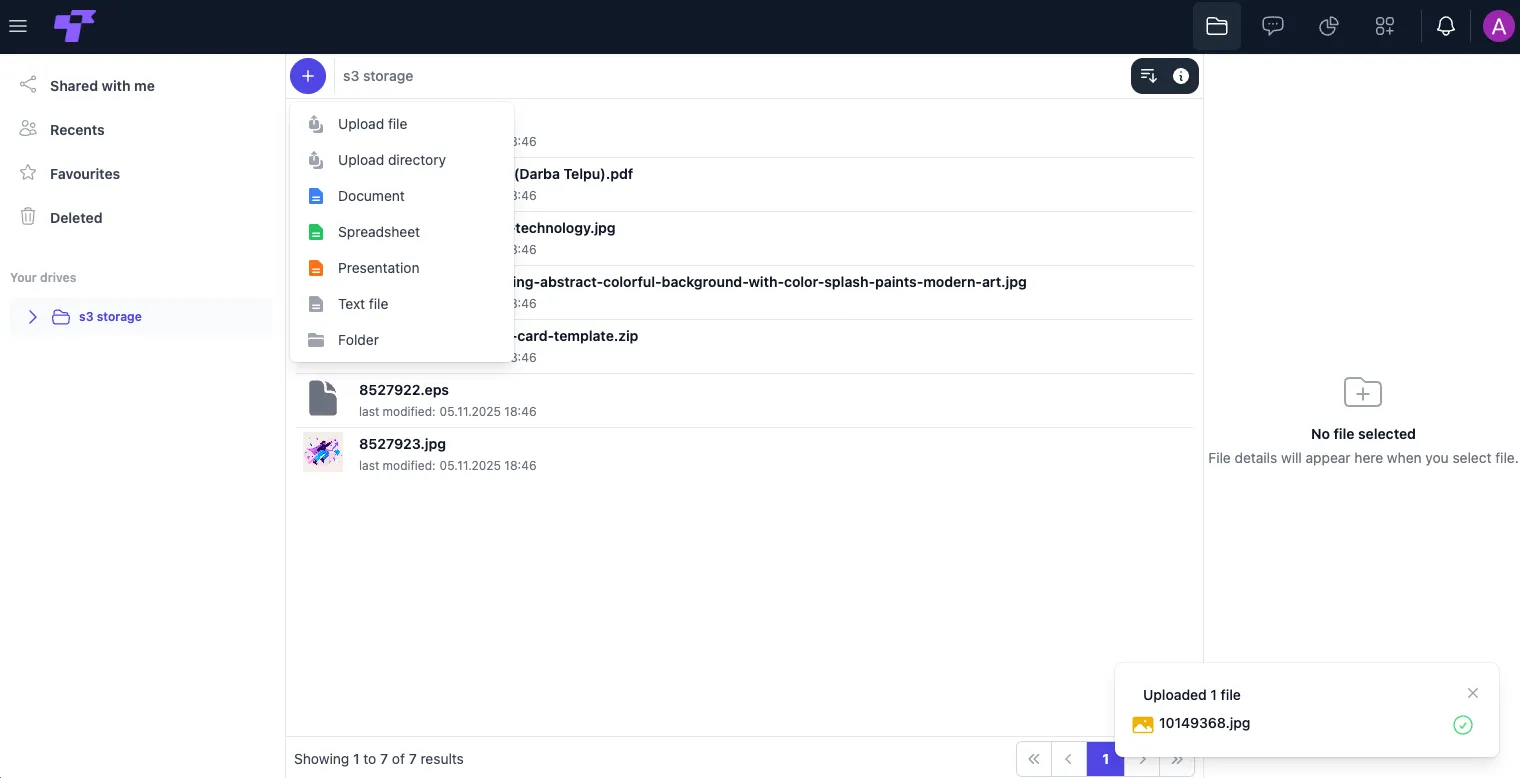Click the 8527922.eps file icon

point(323,398)
